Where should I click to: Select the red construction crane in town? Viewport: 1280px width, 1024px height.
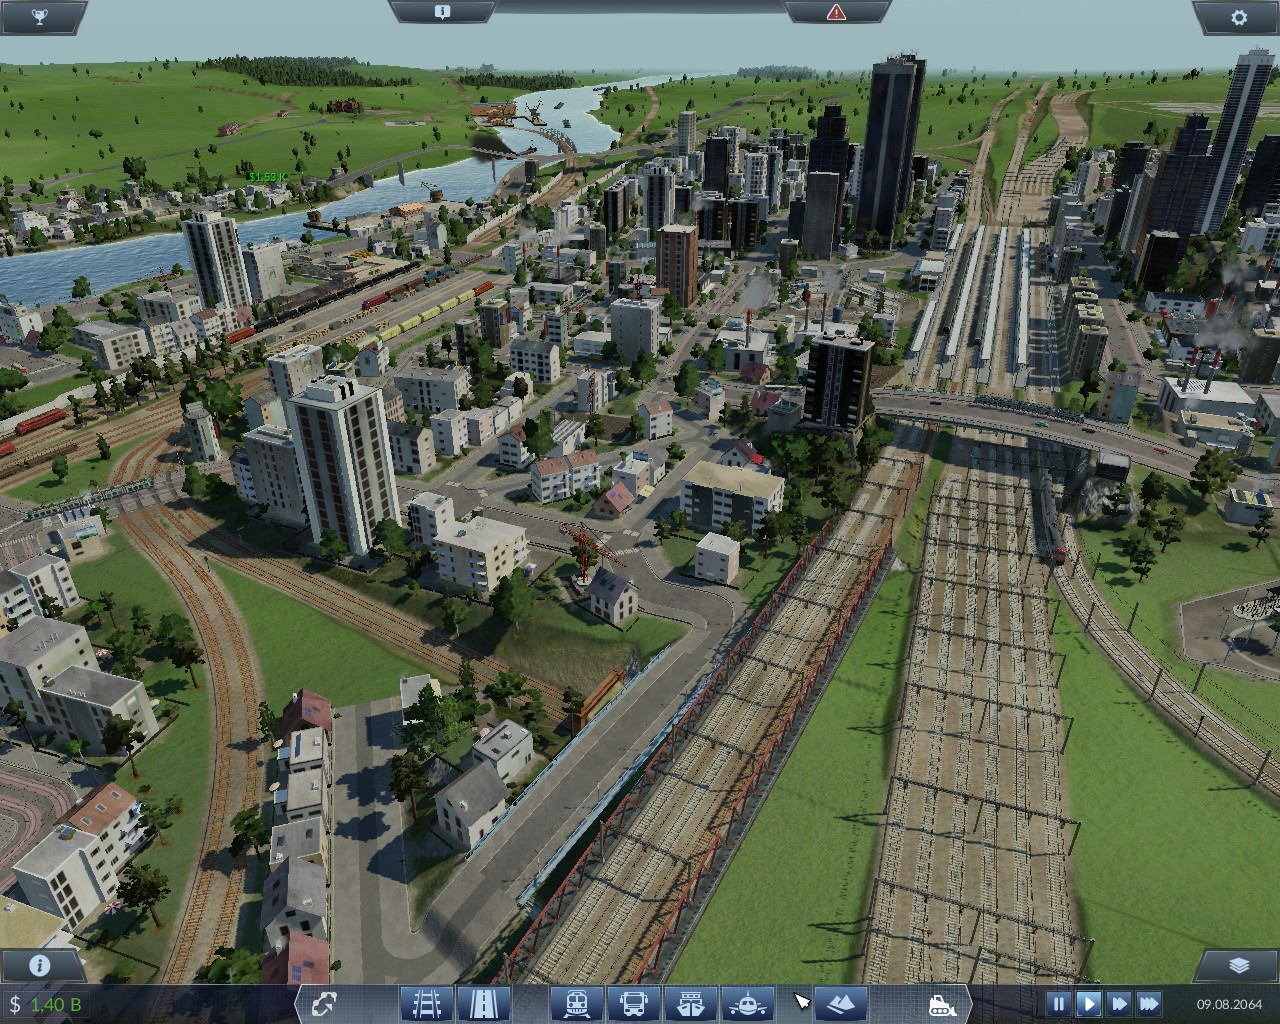585,548
